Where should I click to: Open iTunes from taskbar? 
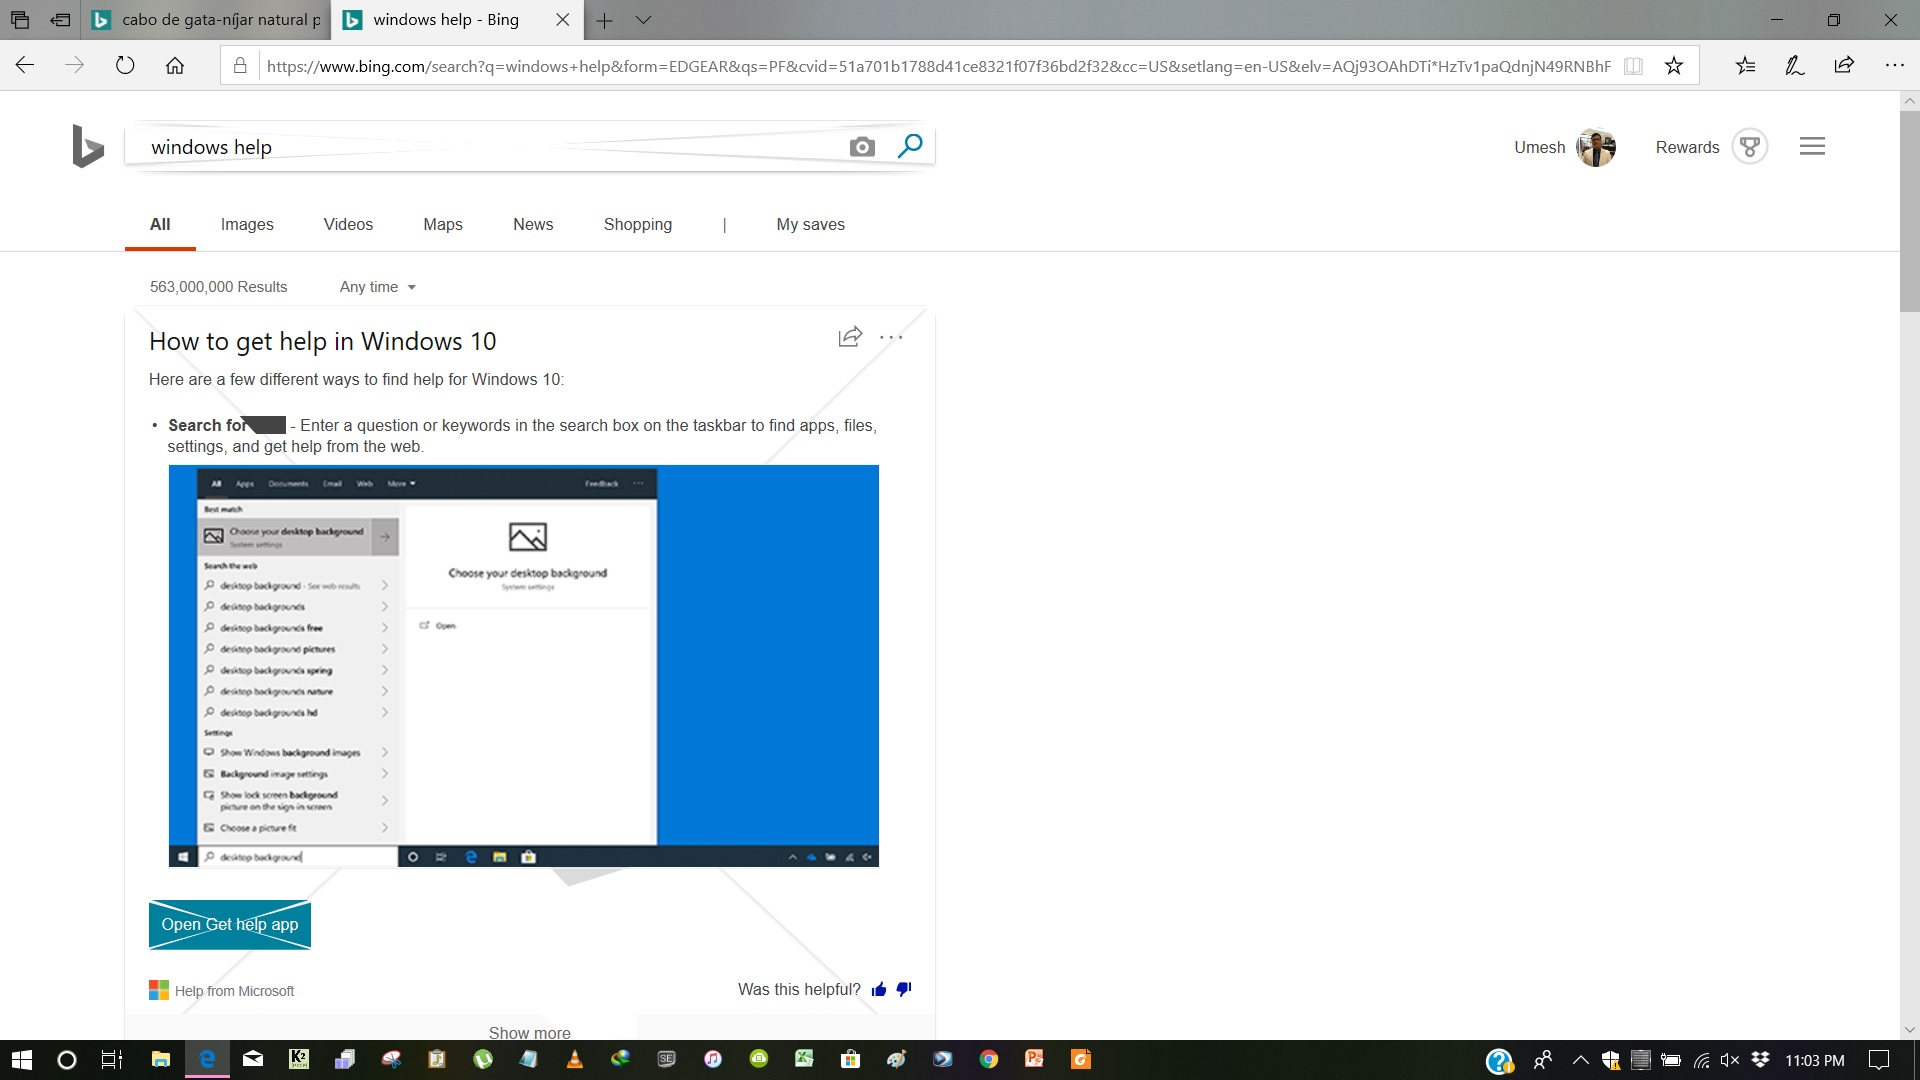[x=713, y=1059]
